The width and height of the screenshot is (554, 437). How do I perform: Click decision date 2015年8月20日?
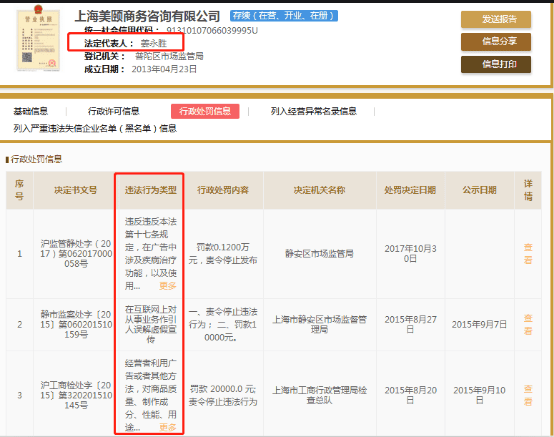tap(410, 395)
